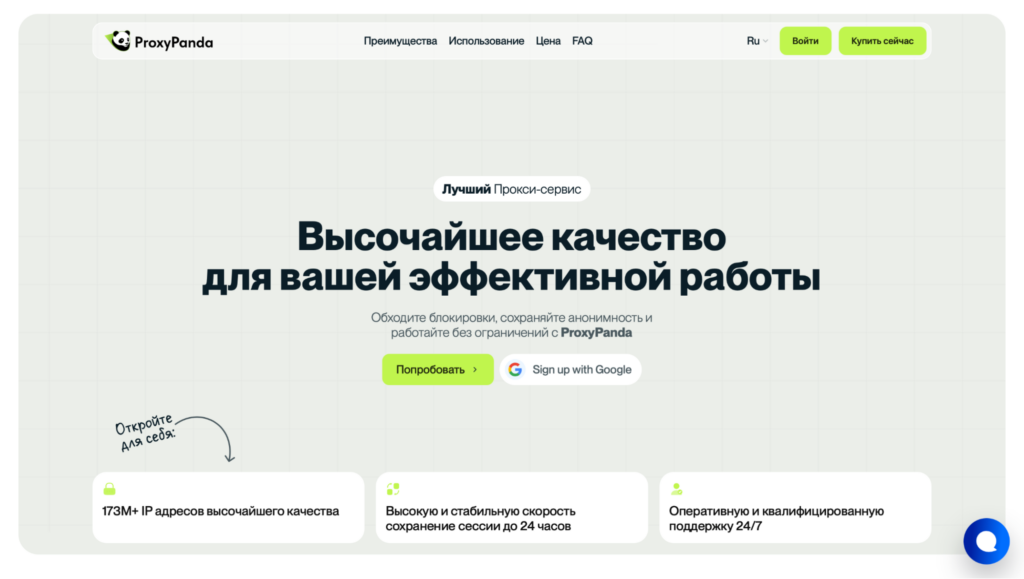Screen dimensions: 1024x579
Task: Click the Войти login button
Action: 805,41
